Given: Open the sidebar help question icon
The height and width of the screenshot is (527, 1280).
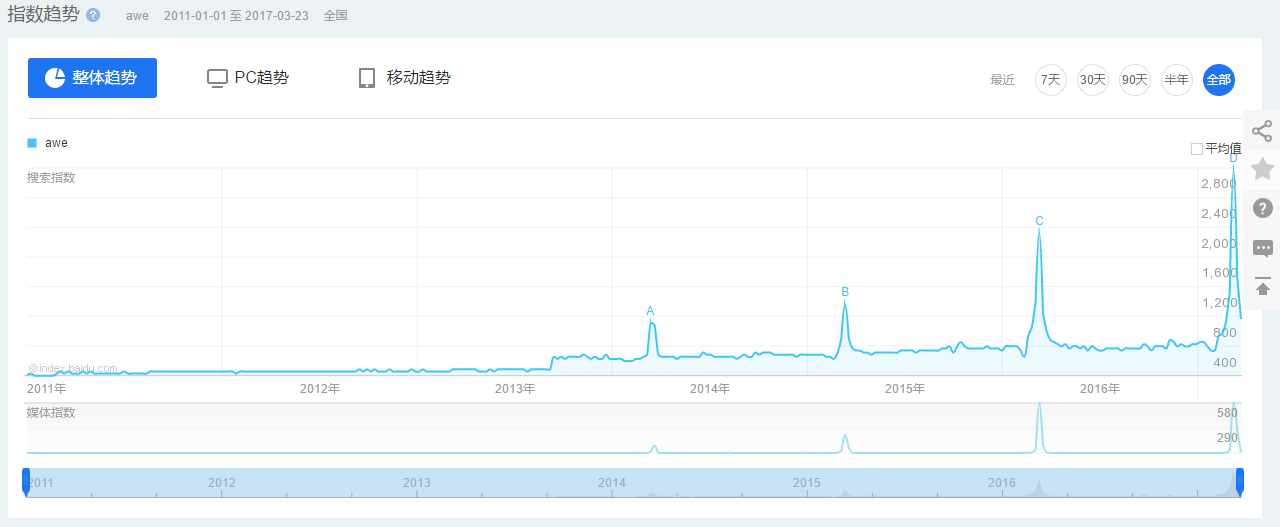Looking at the screenshot, I should (1262, 208).
